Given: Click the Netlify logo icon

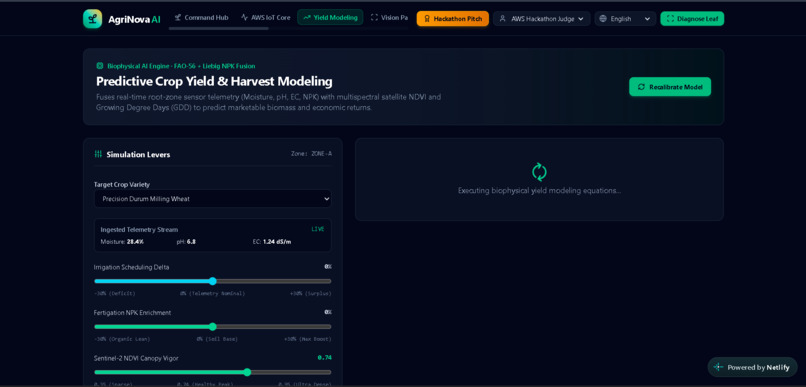Looking at the screenshot, I should coord(718,367).
